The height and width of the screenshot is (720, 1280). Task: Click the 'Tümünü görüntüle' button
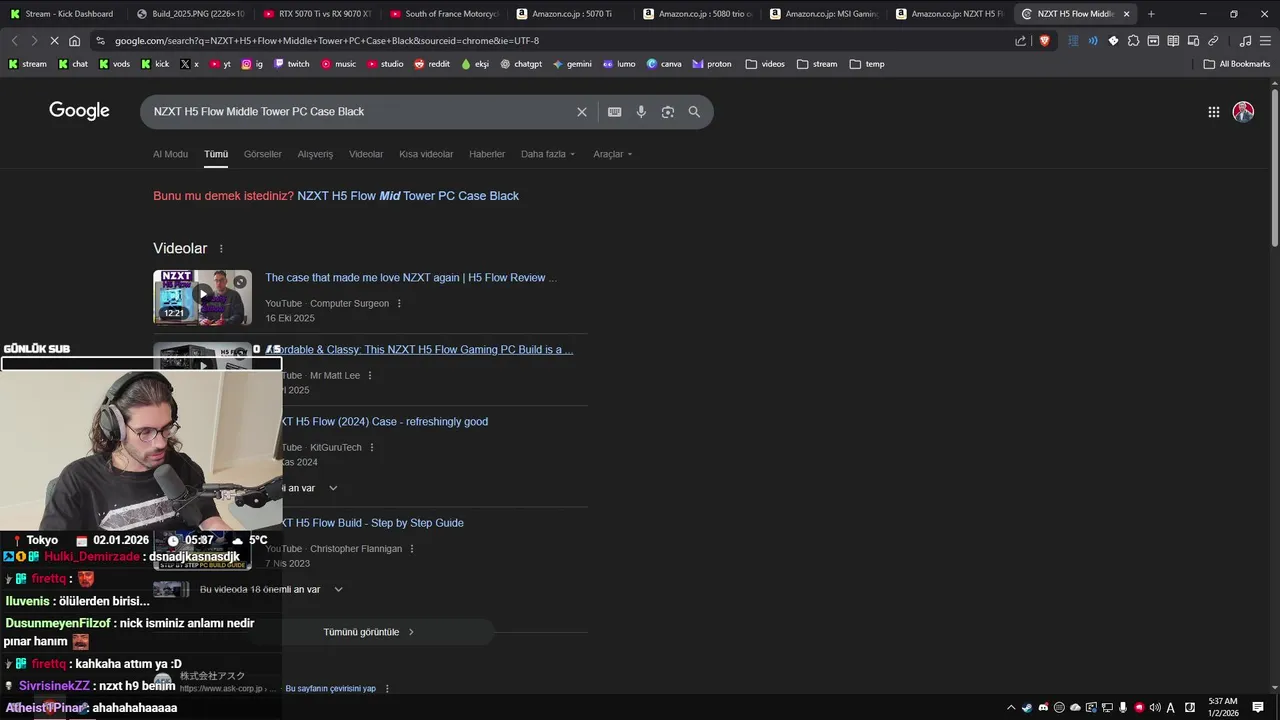pyautogui.click(x=368, y=632)
